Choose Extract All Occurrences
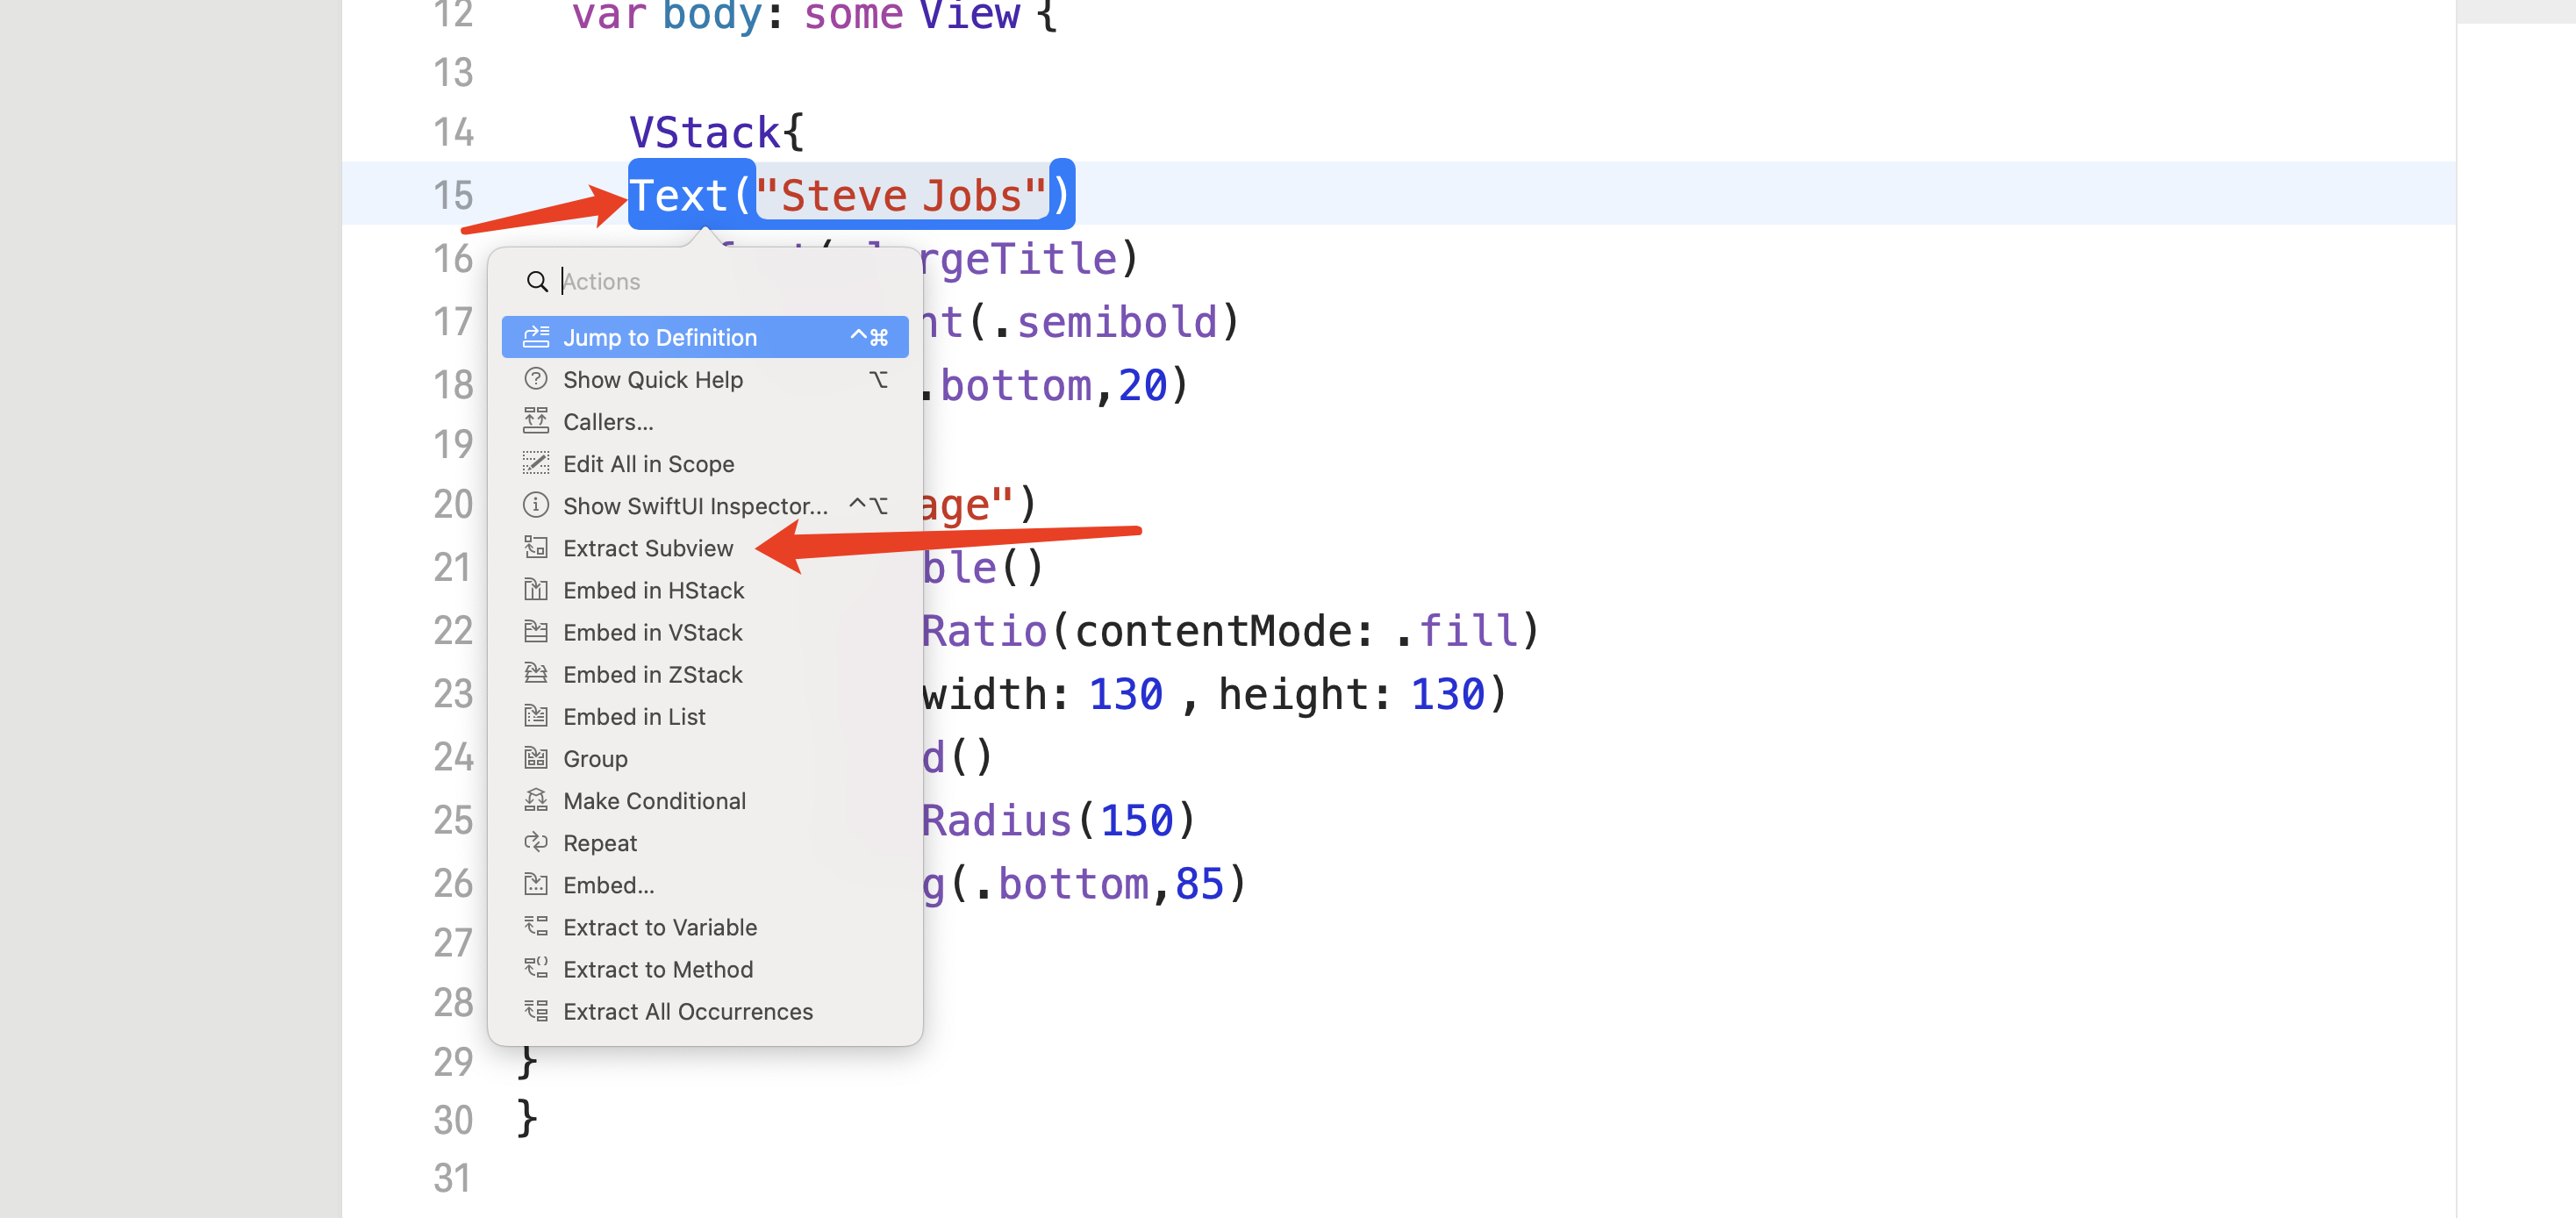 pos(687,1011)
